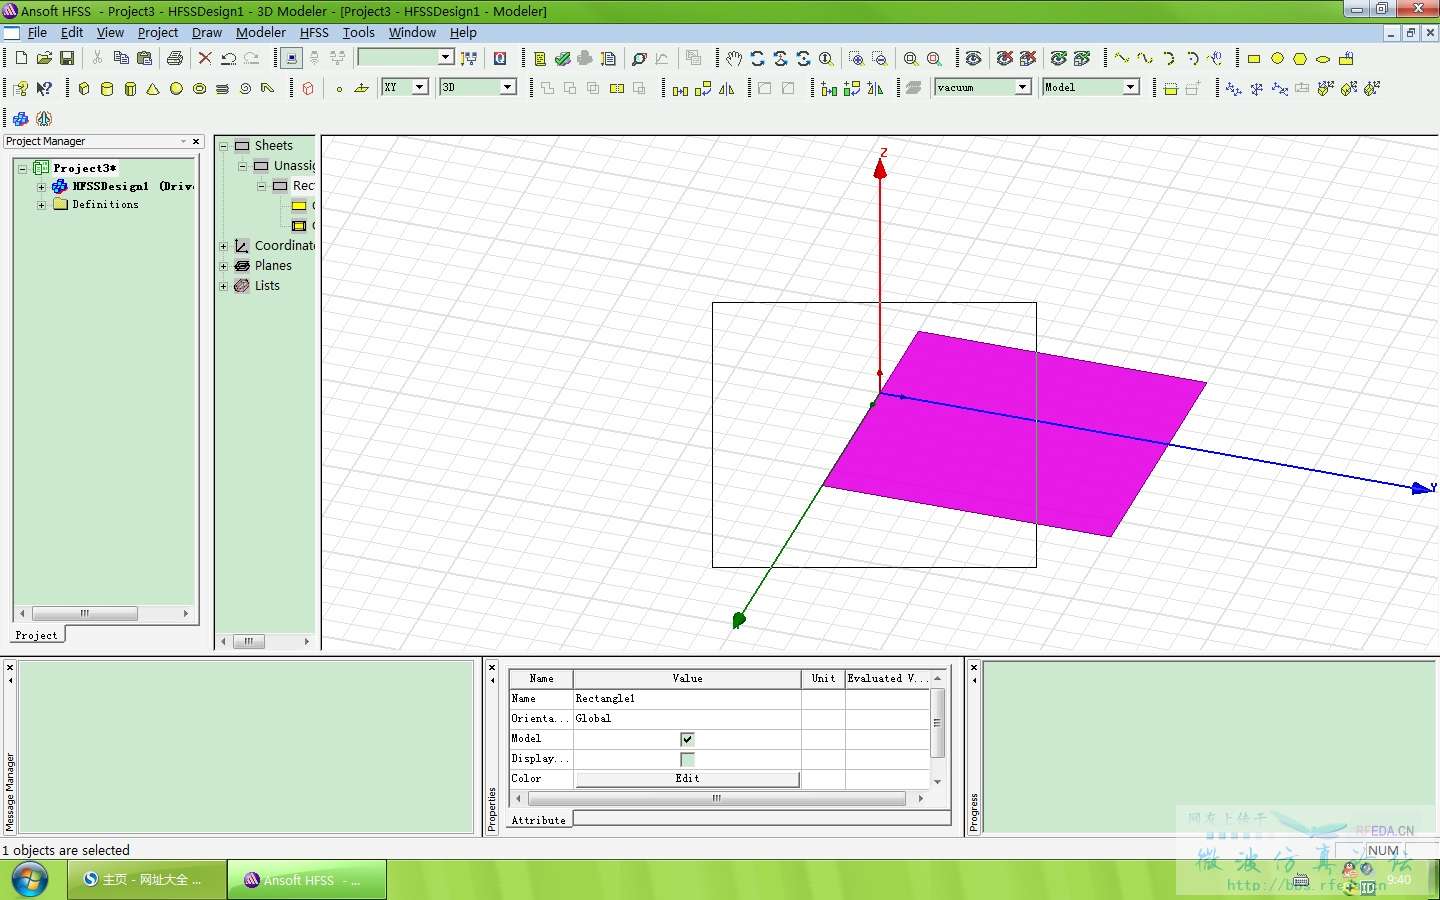Viewport: 1440px width, 900px height.
Task: Click the Color Edit button
Action: [x=687, y=779]
